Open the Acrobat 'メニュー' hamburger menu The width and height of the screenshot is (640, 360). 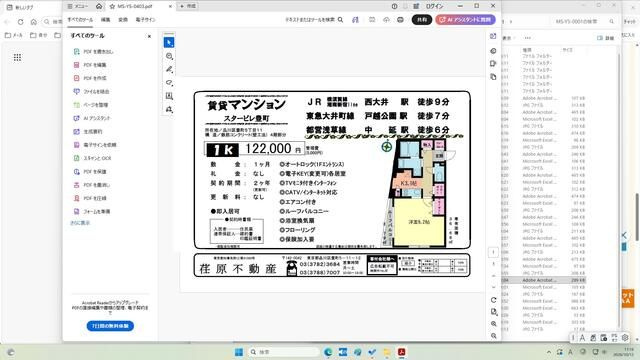[x=78, y=6]
